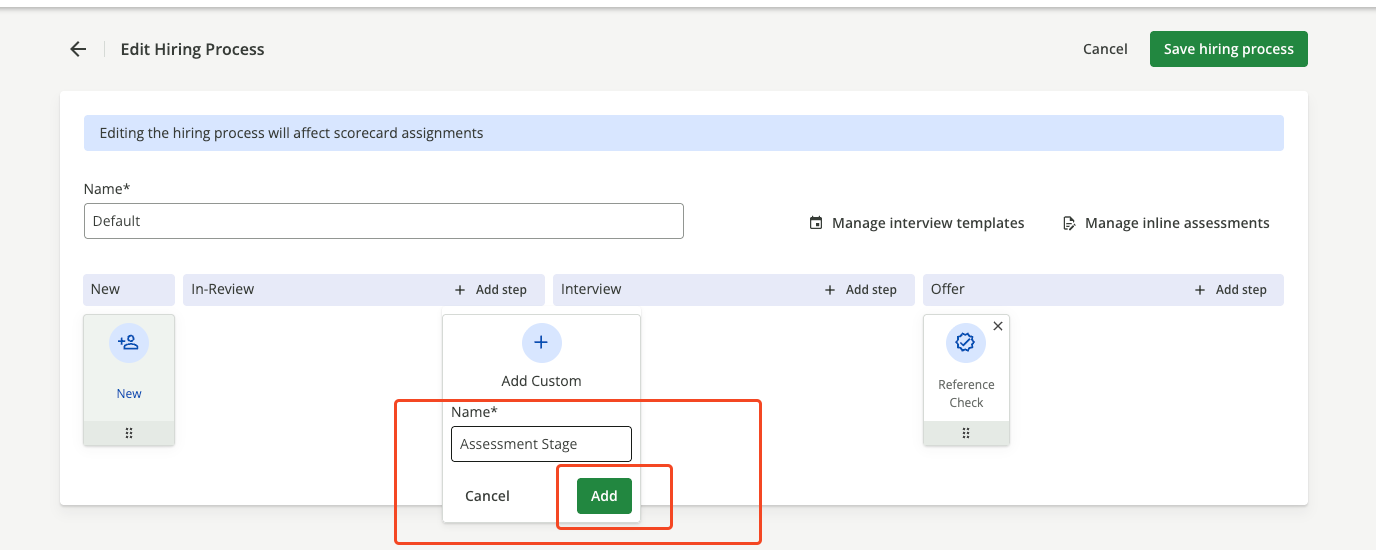This screenshot has height=550, width=1376.
Task: Add step to the In-Review stage
Action: [491, 290]
